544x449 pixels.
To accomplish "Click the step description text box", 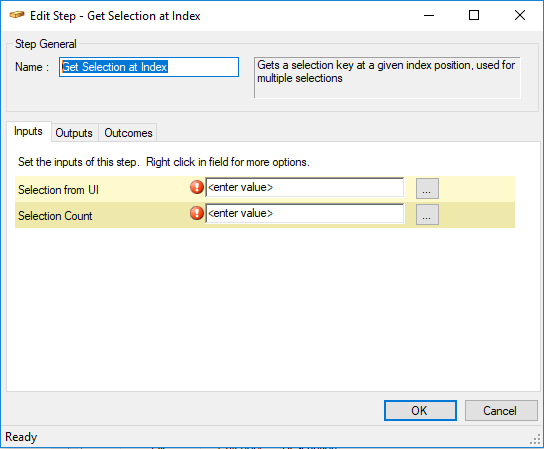I will pos(387,78).
